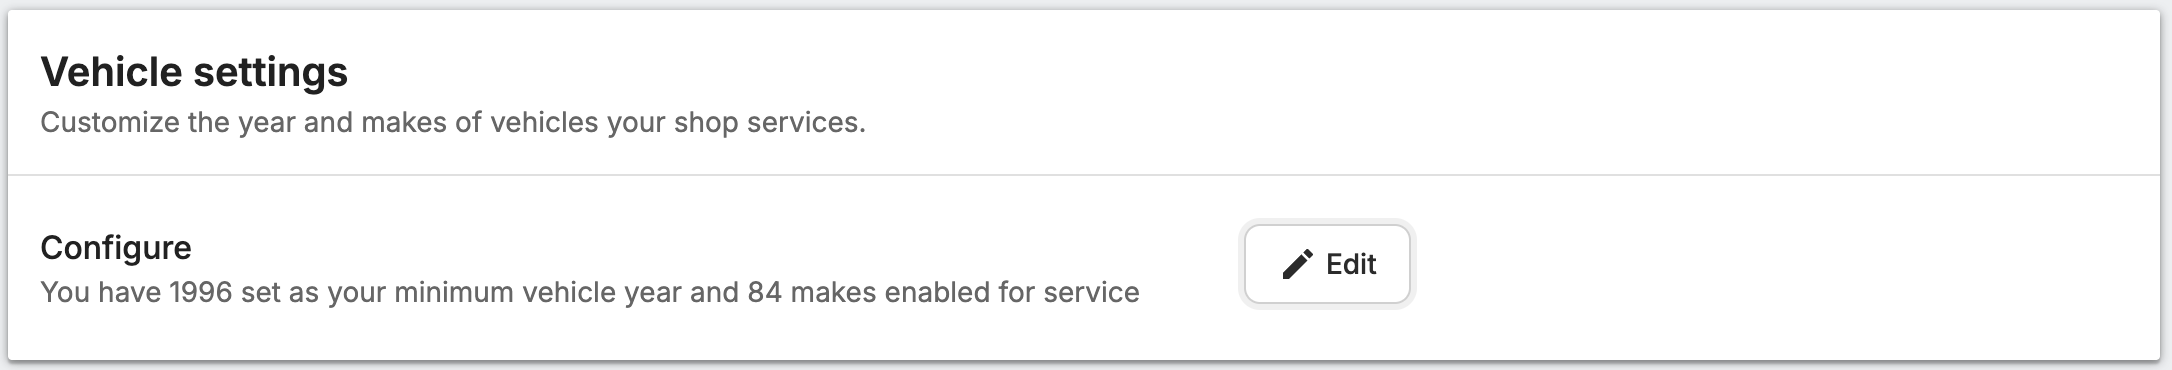2172x370 pixels.
Task: Click the minimum vehicle year description text
Action: (590, 292)
